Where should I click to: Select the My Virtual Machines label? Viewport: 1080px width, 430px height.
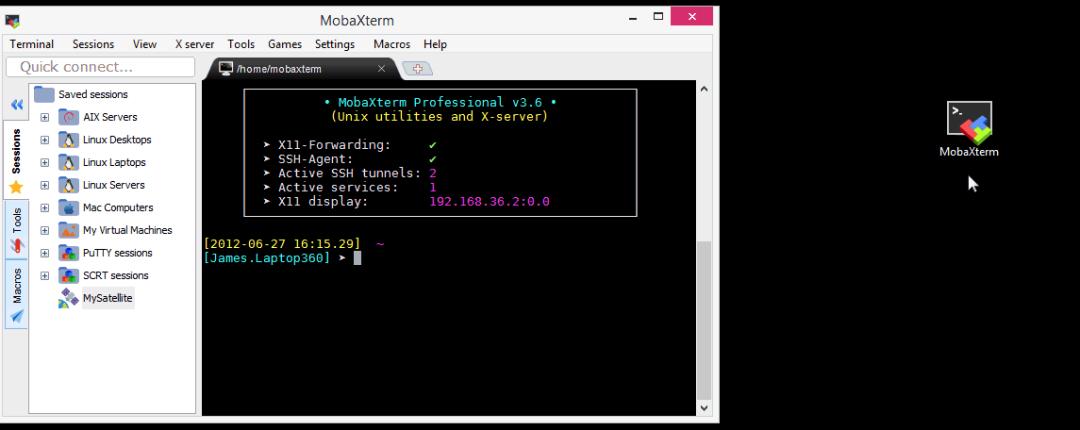click(x=127, y=230)
